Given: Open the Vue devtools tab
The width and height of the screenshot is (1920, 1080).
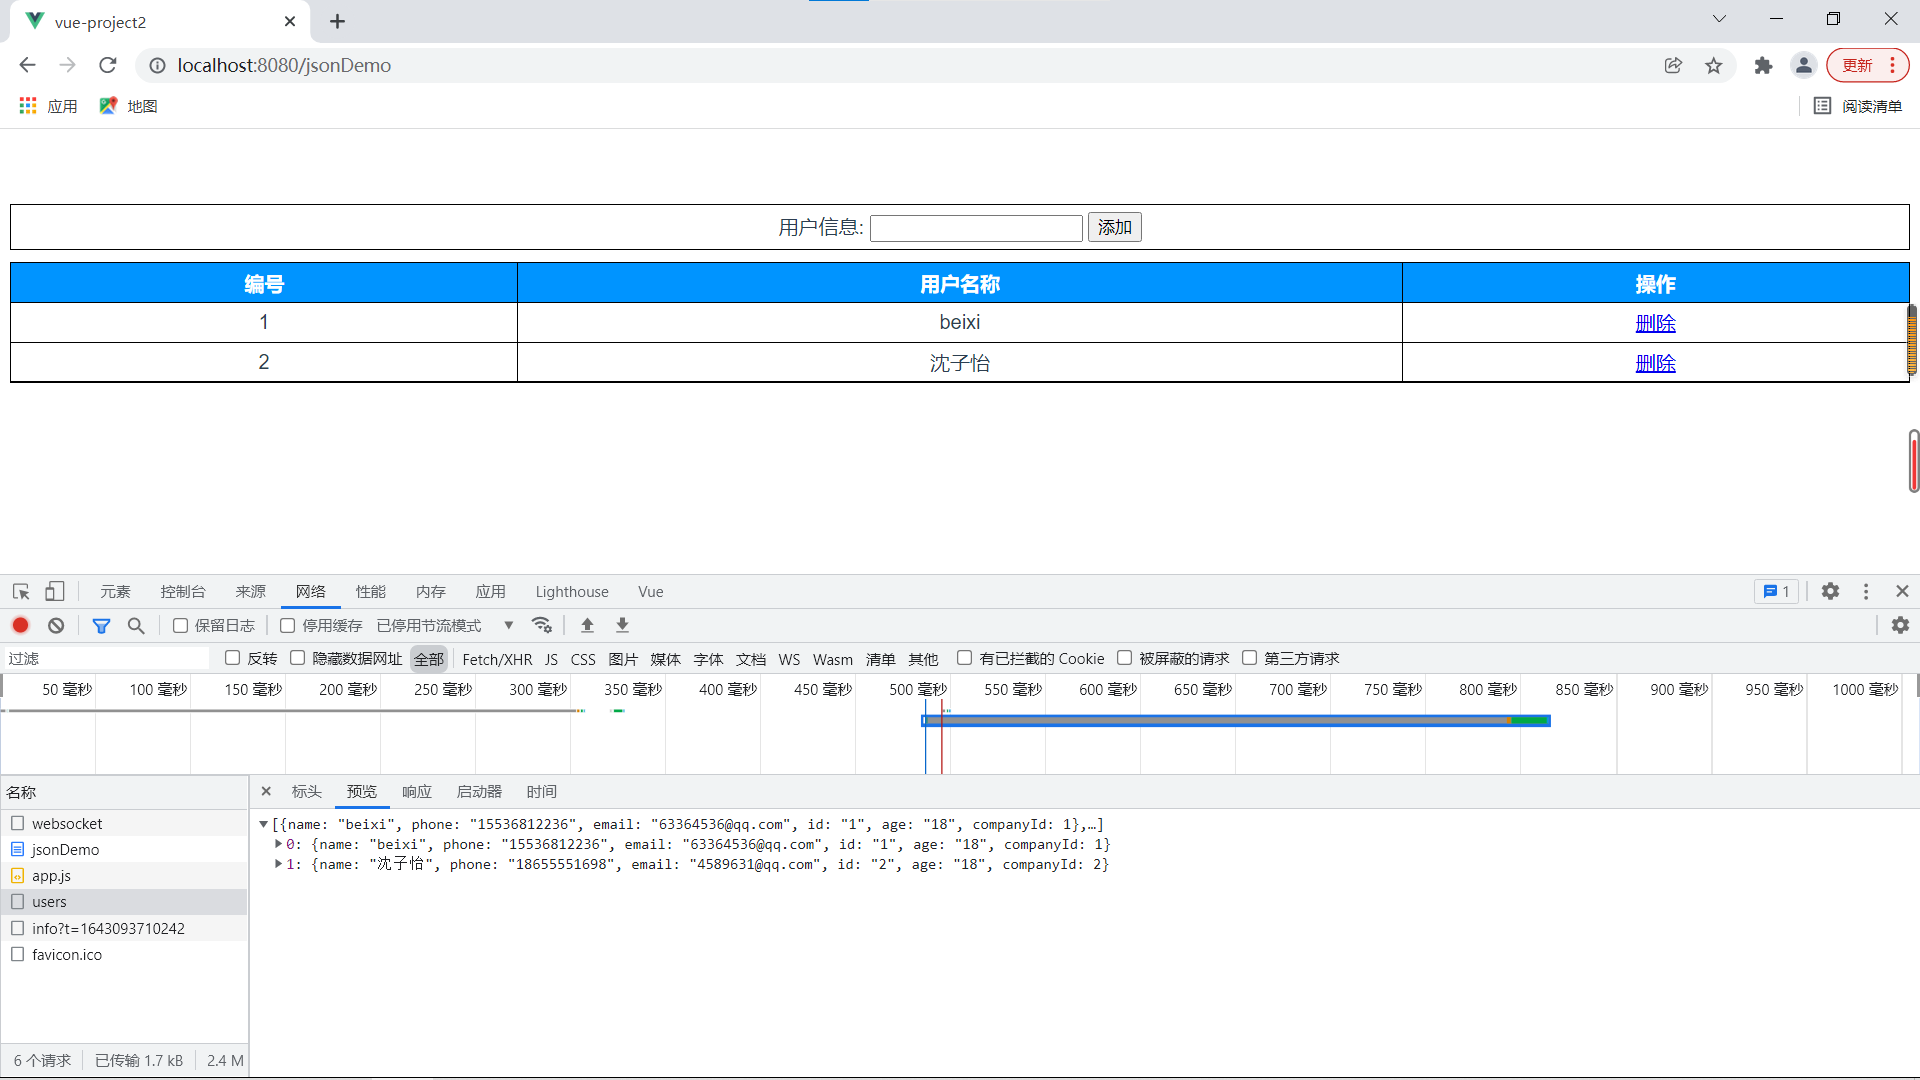Looking at the screenshot, I should (651, 592).
